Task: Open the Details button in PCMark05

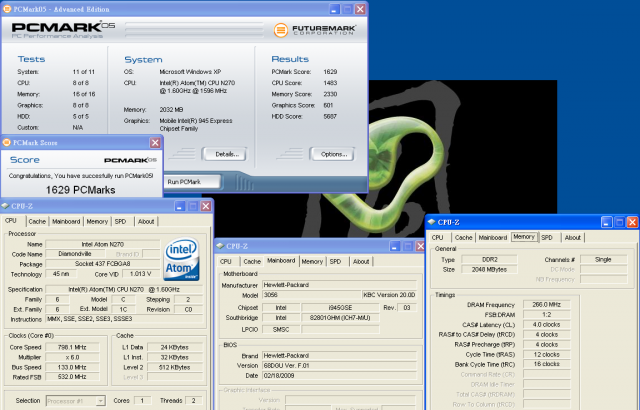Action: coord(225,154)
